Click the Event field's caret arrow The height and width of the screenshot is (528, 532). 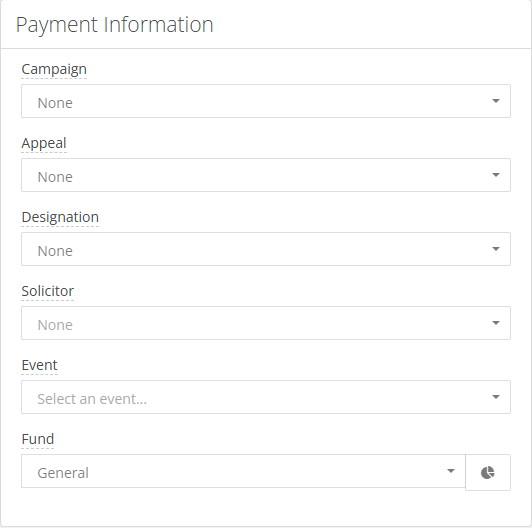coord(496,397)
